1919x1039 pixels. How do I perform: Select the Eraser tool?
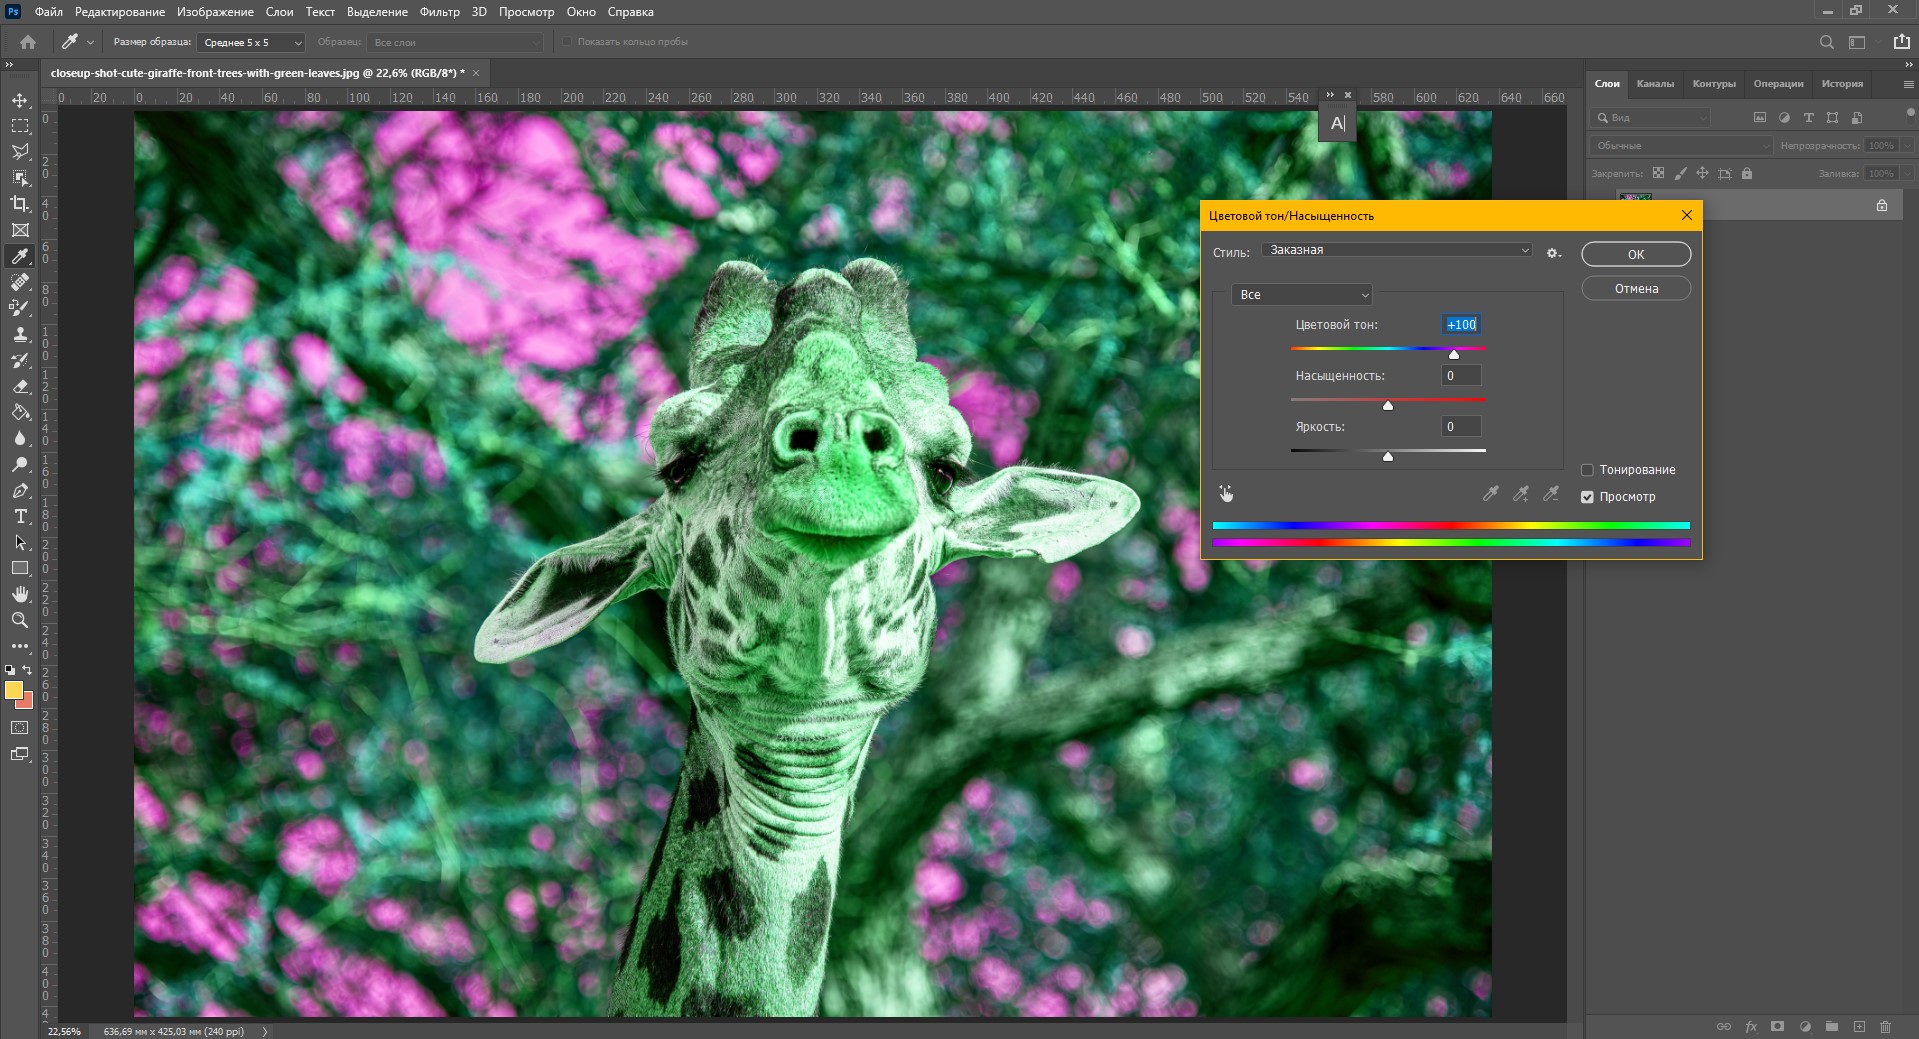click(20, 386)
